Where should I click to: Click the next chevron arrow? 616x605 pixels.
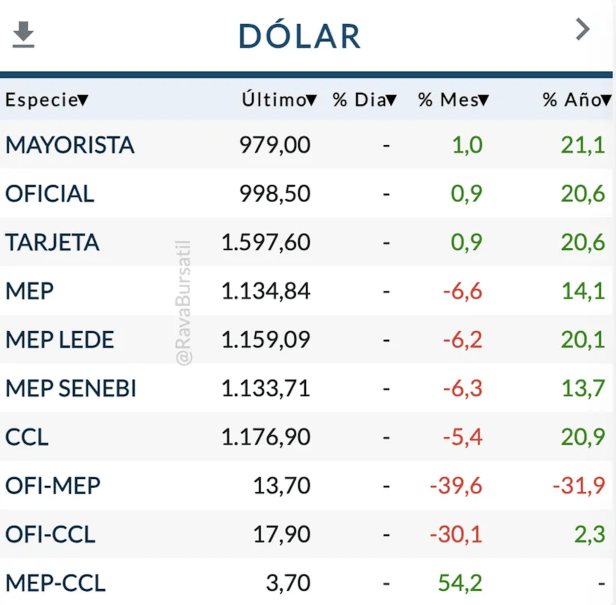[x=583, y=30]
